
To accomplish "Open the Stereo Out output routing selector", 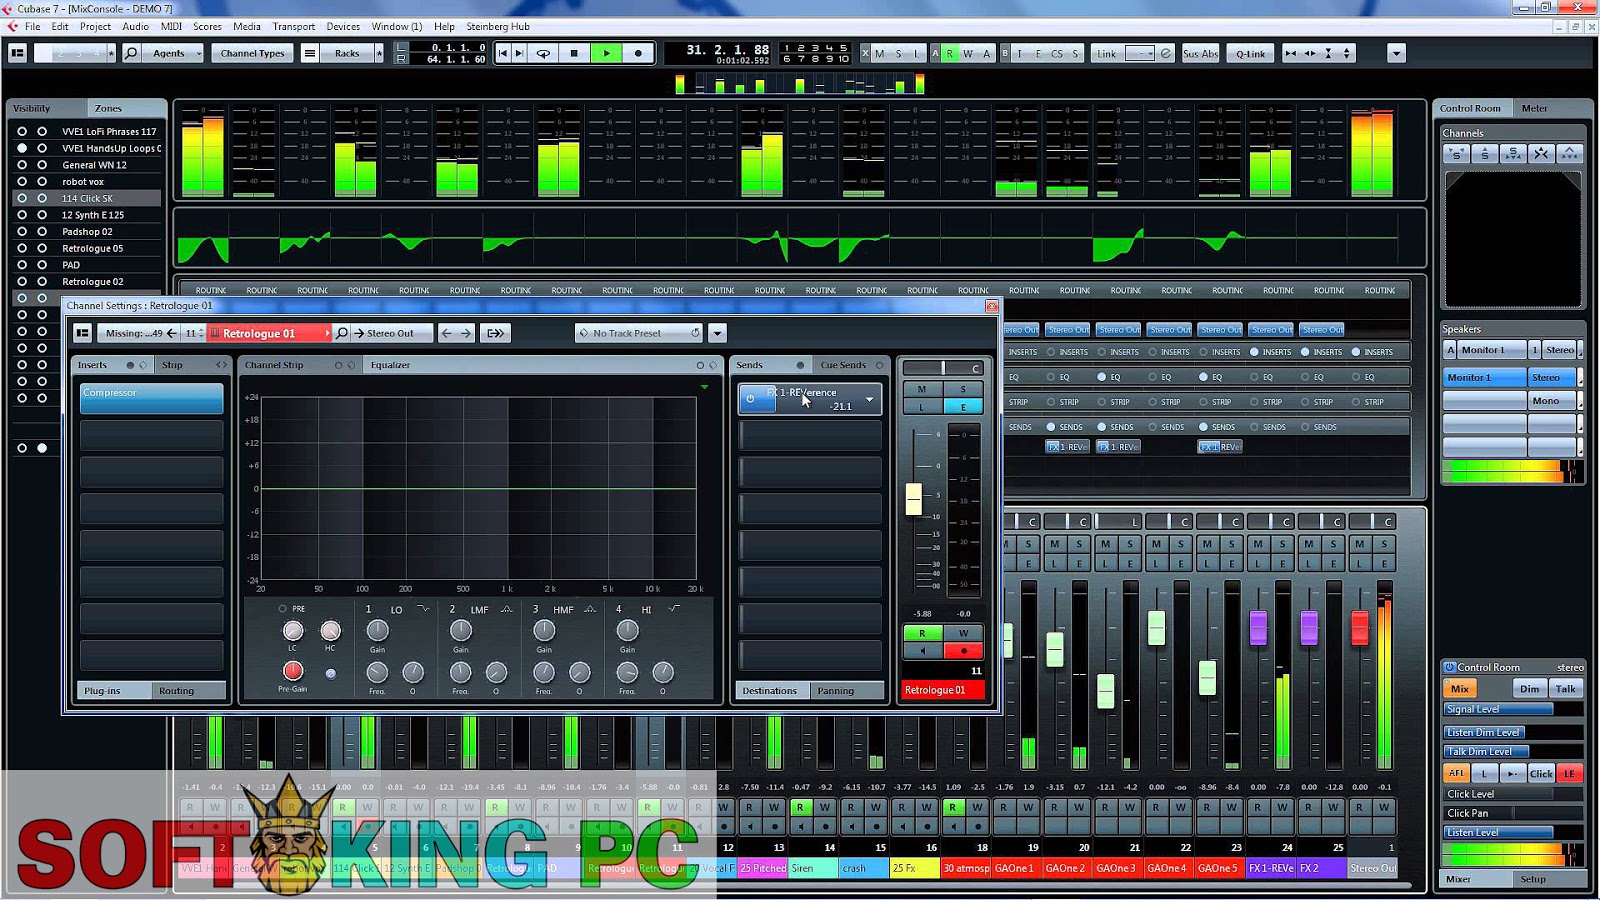I will pyautogui.click(x=392, y=333).
